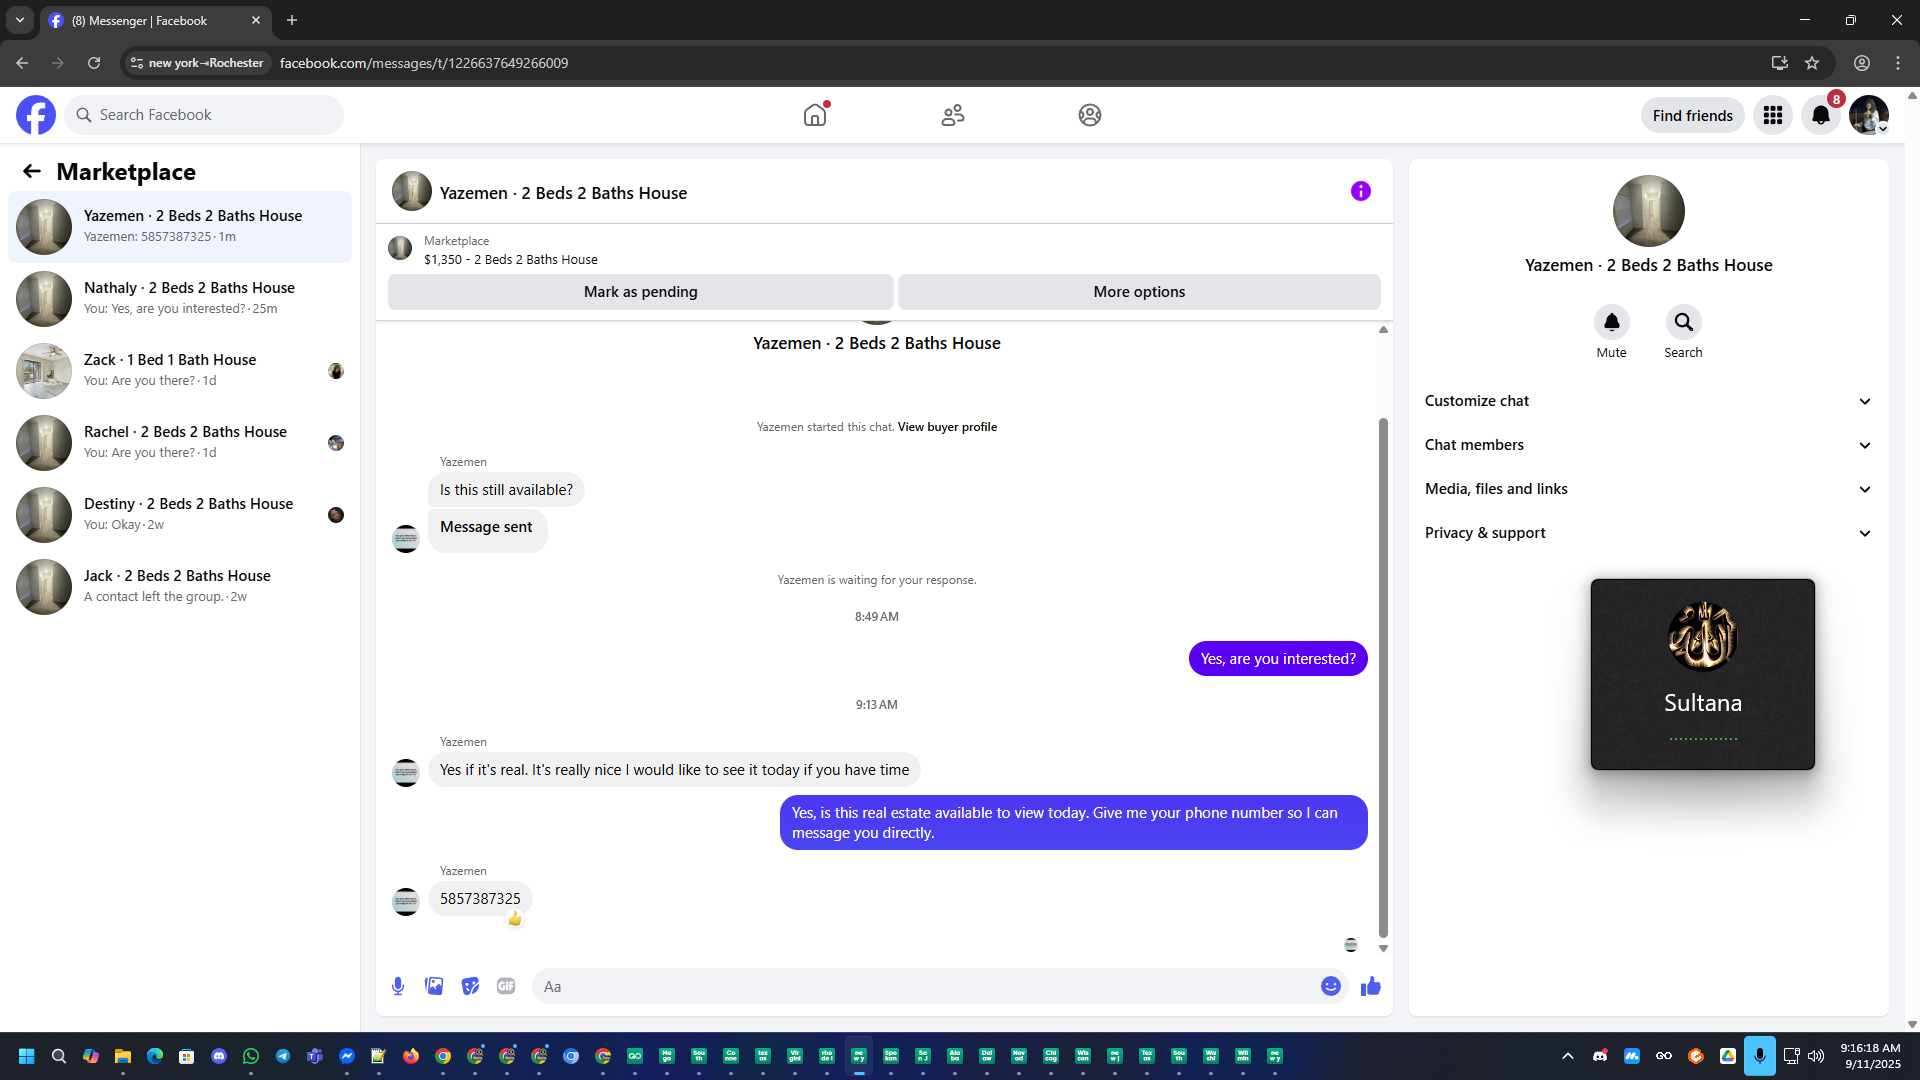Open the View buyer profile link
1920x1080 pixels.
947,427
